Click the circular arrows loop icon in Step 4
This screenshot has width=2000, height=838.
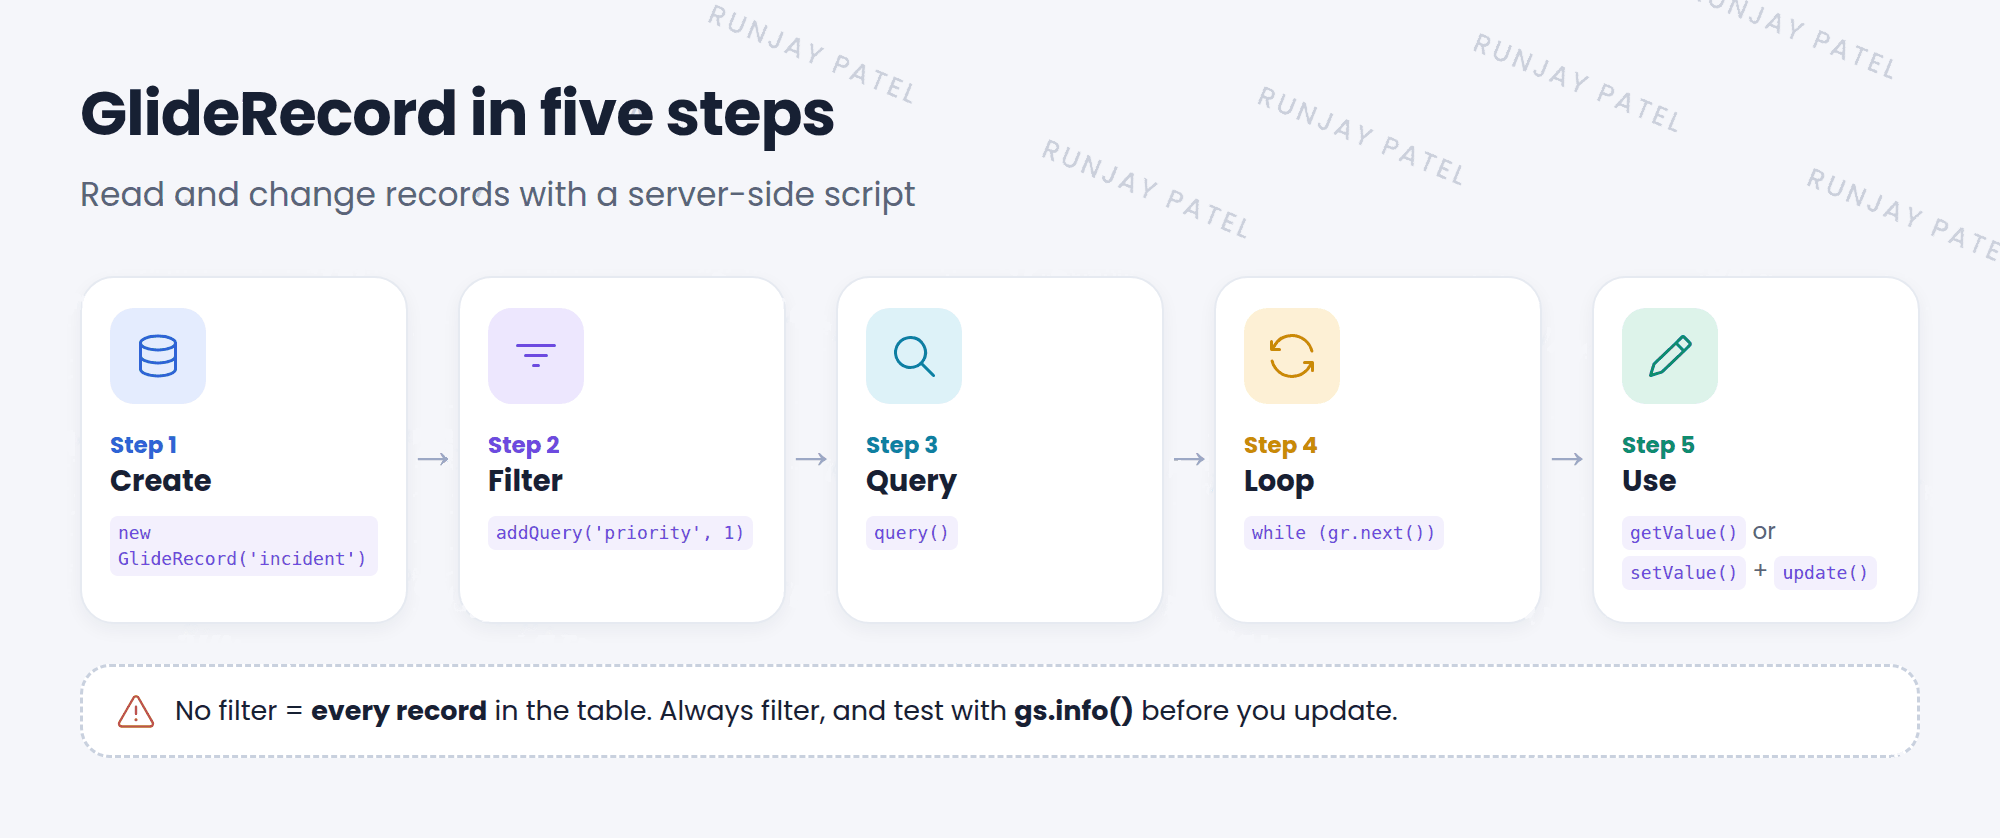pos(1292,356)
